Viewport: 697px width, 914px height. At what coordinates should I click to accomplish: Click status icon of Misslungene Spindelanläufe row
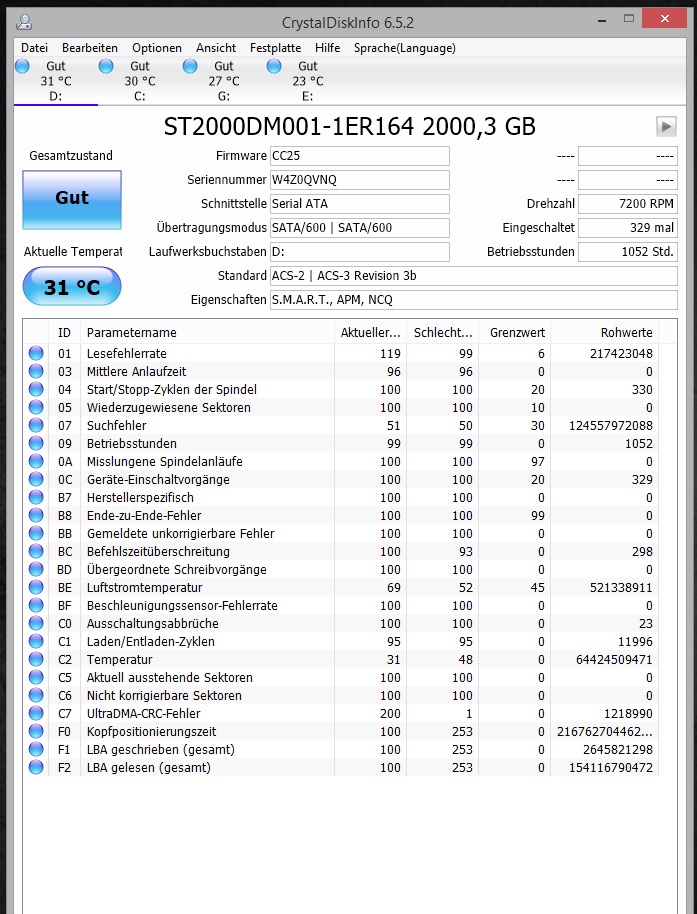point(36,462)
